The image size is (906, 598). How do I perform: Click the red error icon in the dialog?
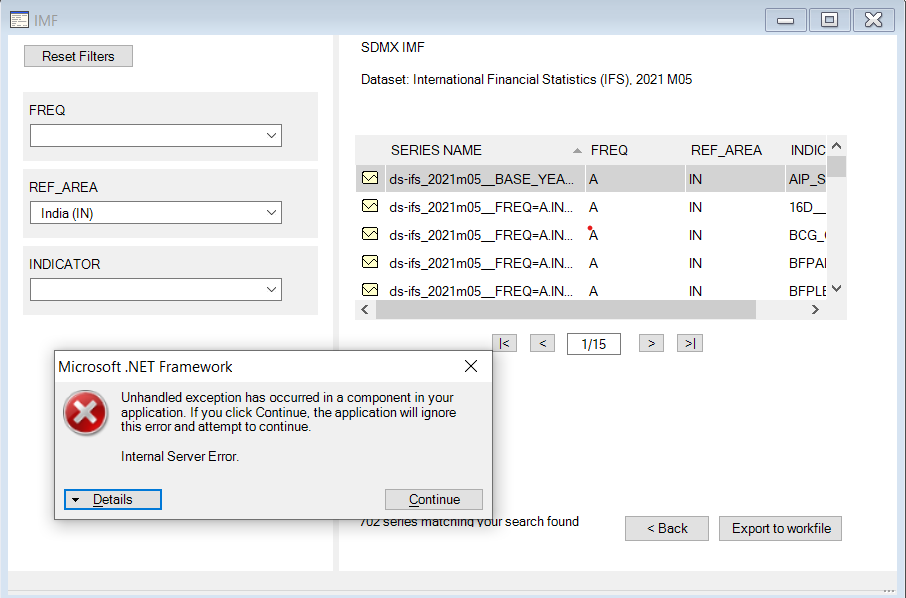[86, 412]
